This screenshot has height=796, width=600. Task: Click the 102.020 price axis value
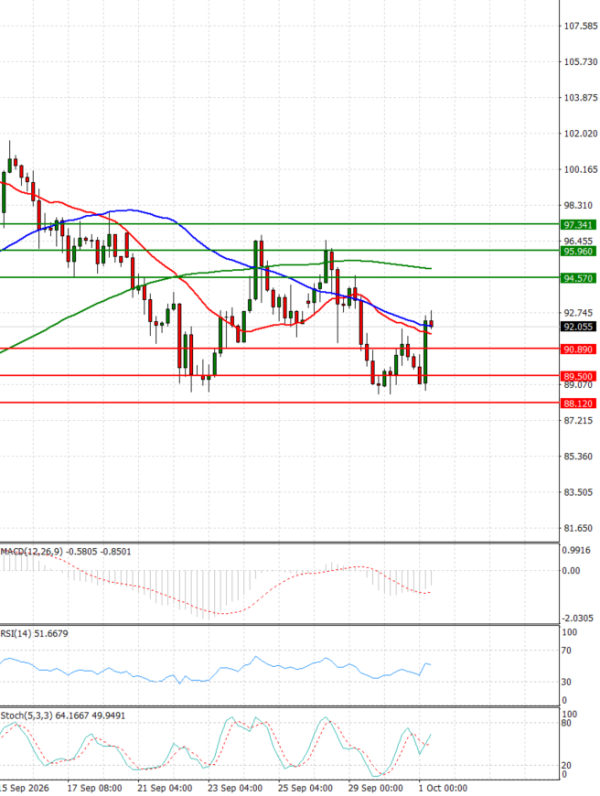pos(581,134)
